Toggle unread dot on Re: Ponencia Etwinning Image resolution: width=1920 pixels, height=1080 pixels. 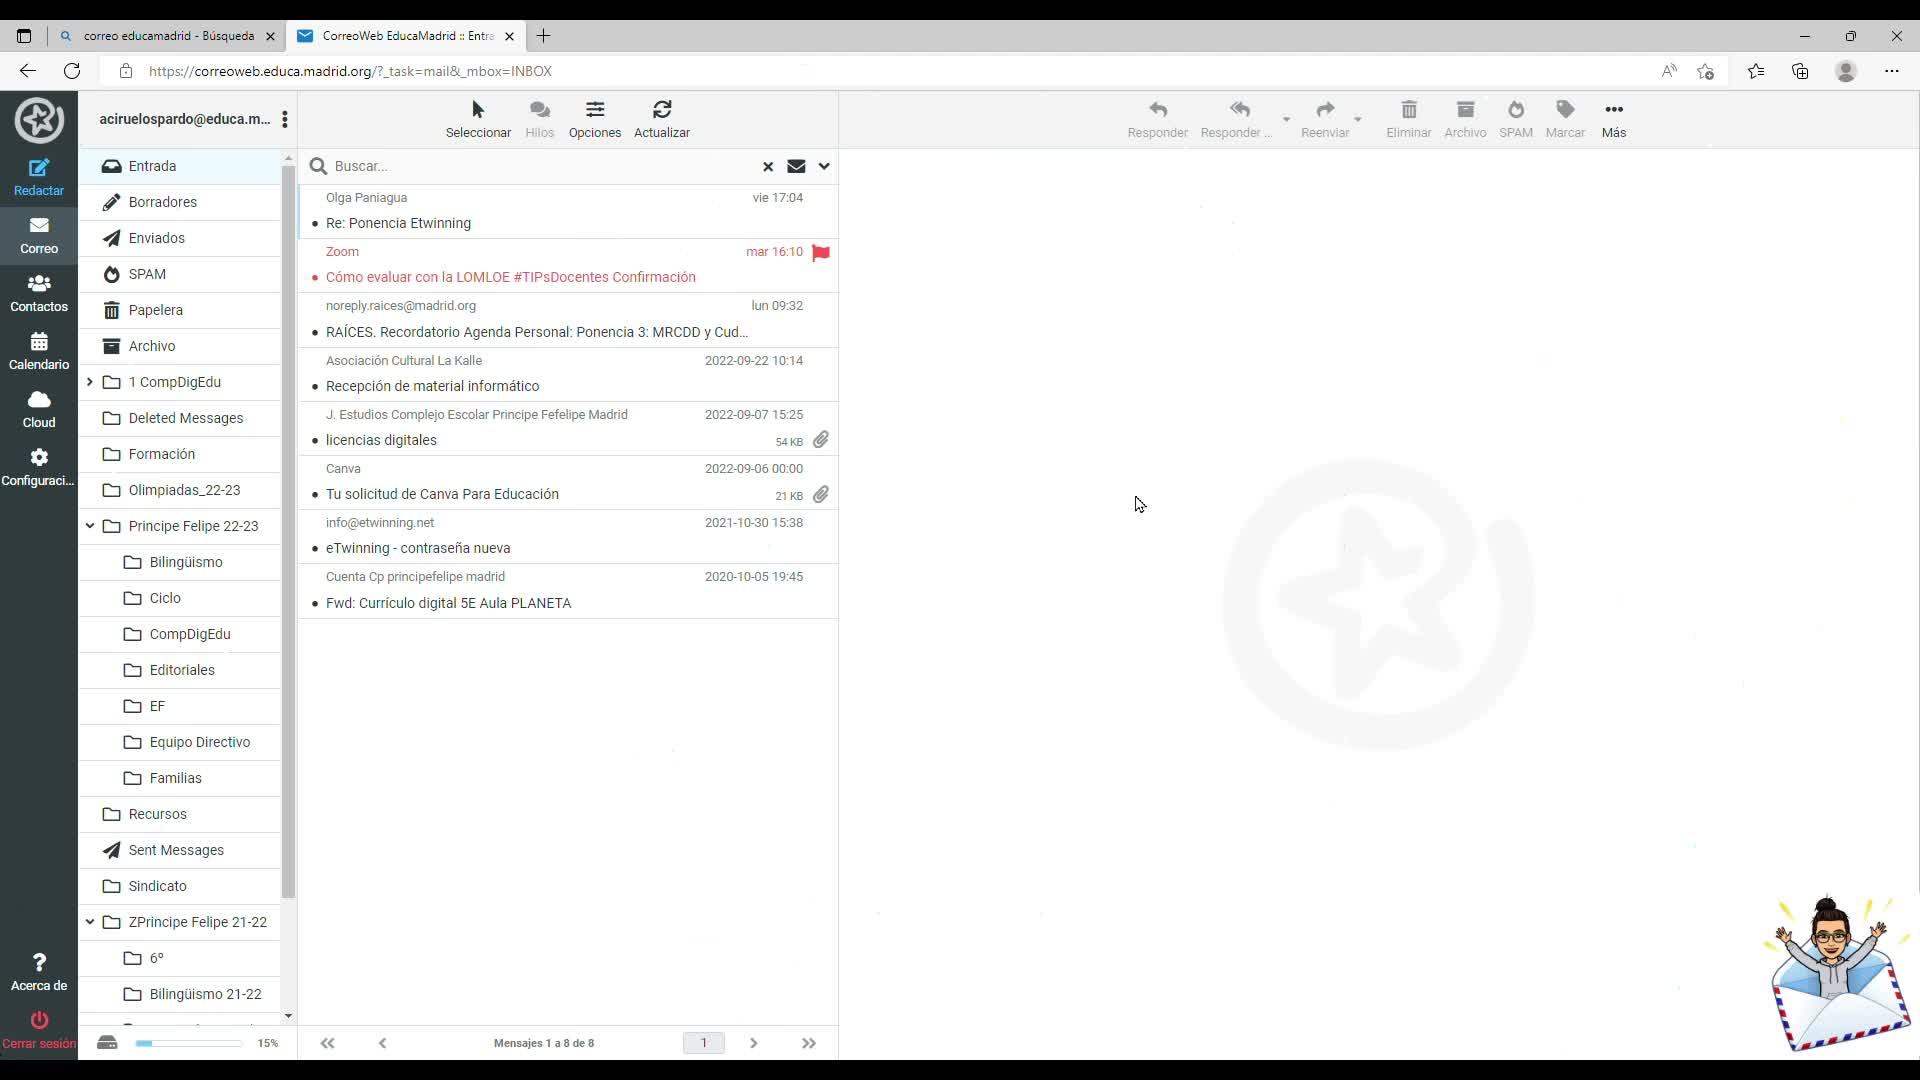click(x=315, y=224)
